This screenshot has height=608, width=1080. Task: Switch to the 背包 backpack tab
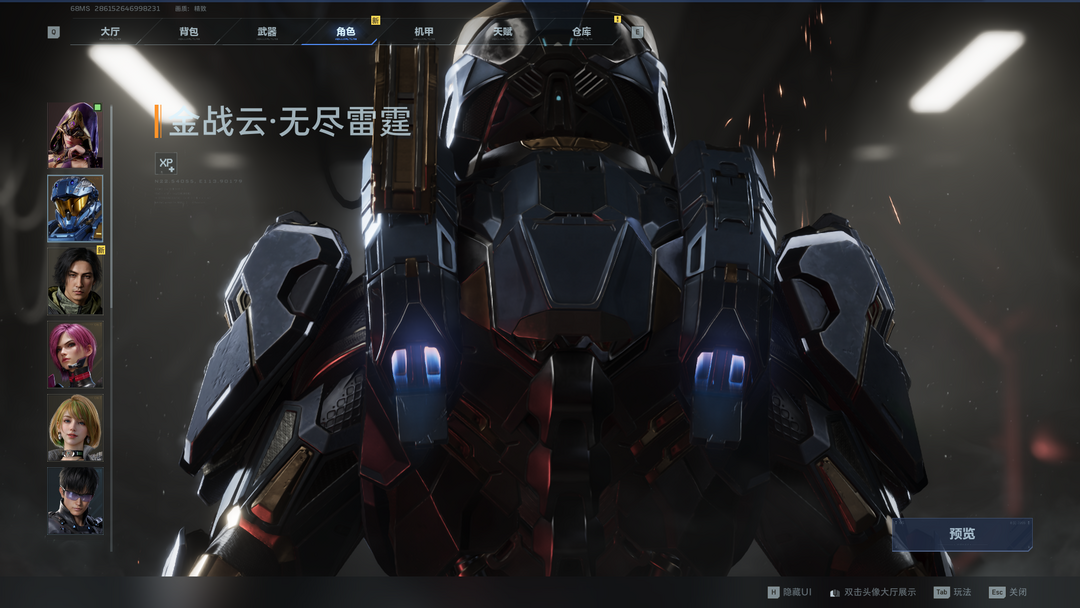click(x=189, y=32)
